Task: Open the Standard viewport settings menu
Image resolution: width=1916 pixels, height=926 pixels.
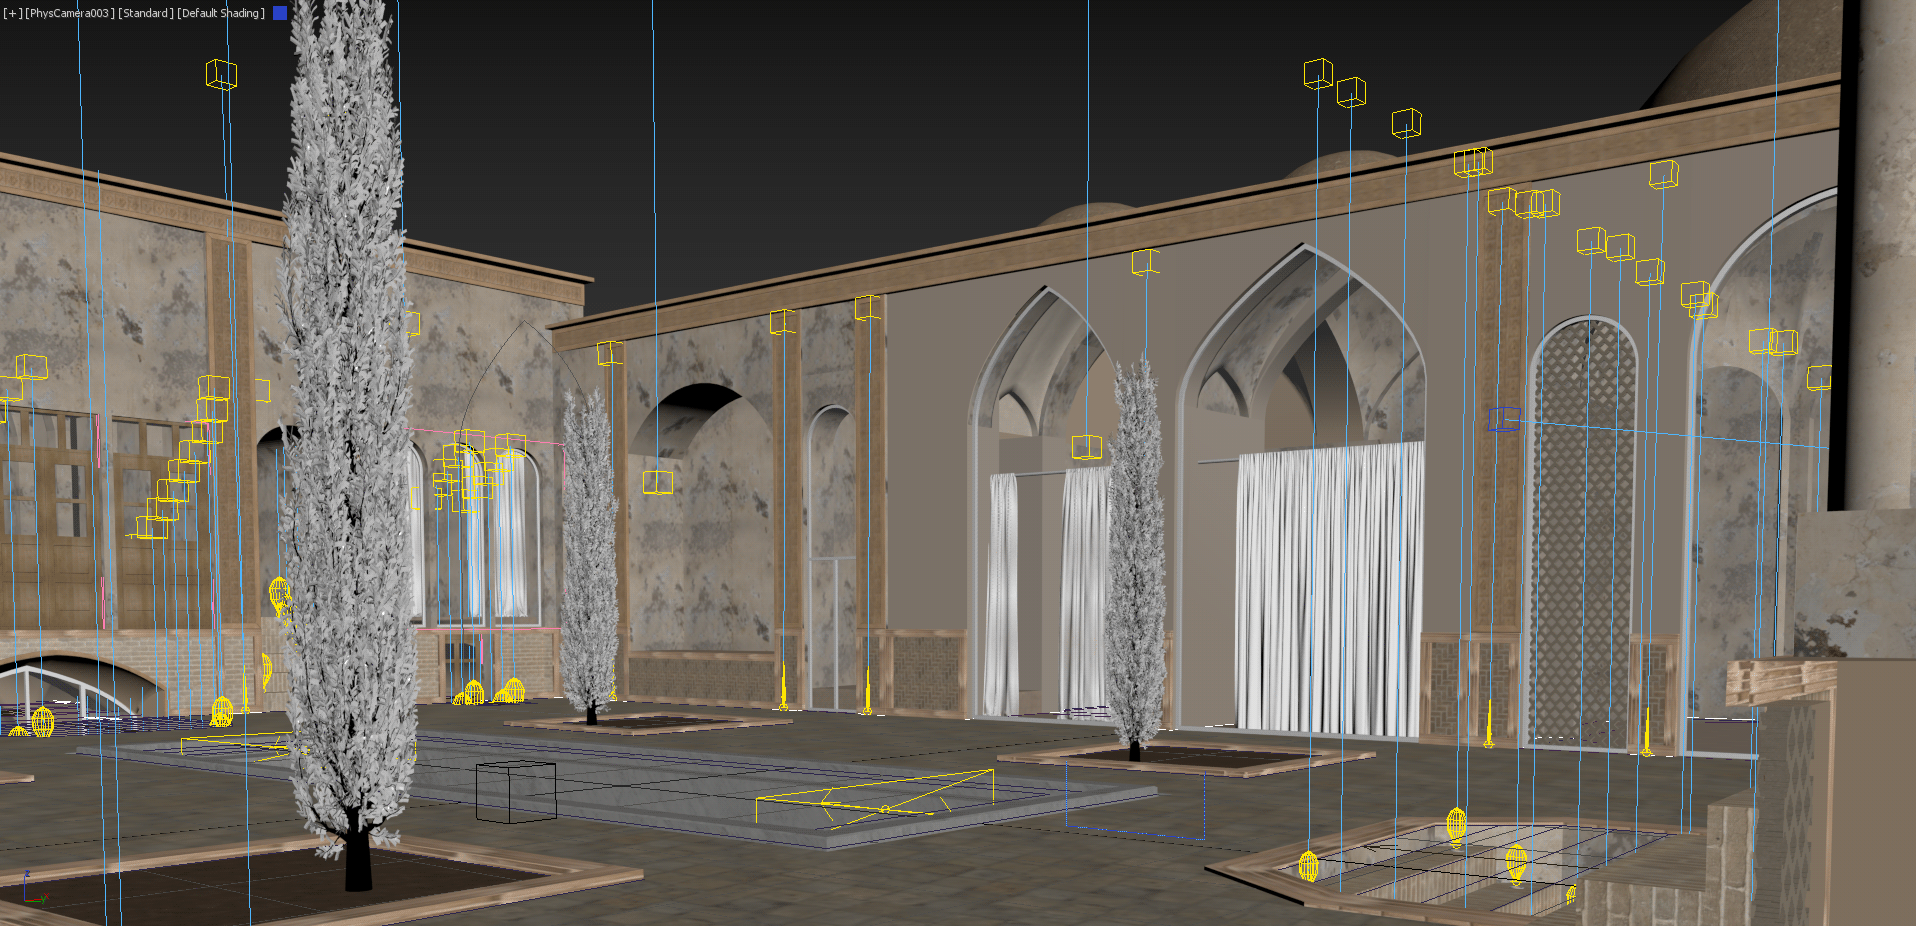Action: (x=145, y=13)
